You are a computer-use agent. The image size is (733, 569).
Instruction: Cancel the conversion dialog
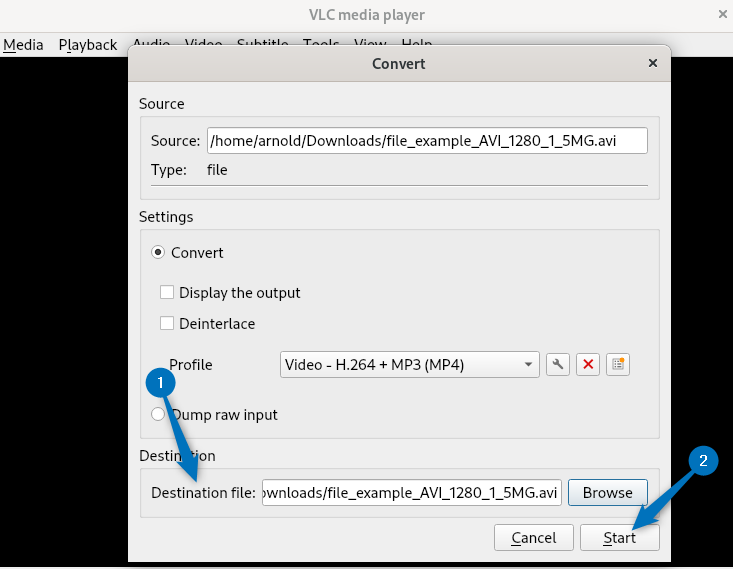[533, 538]
